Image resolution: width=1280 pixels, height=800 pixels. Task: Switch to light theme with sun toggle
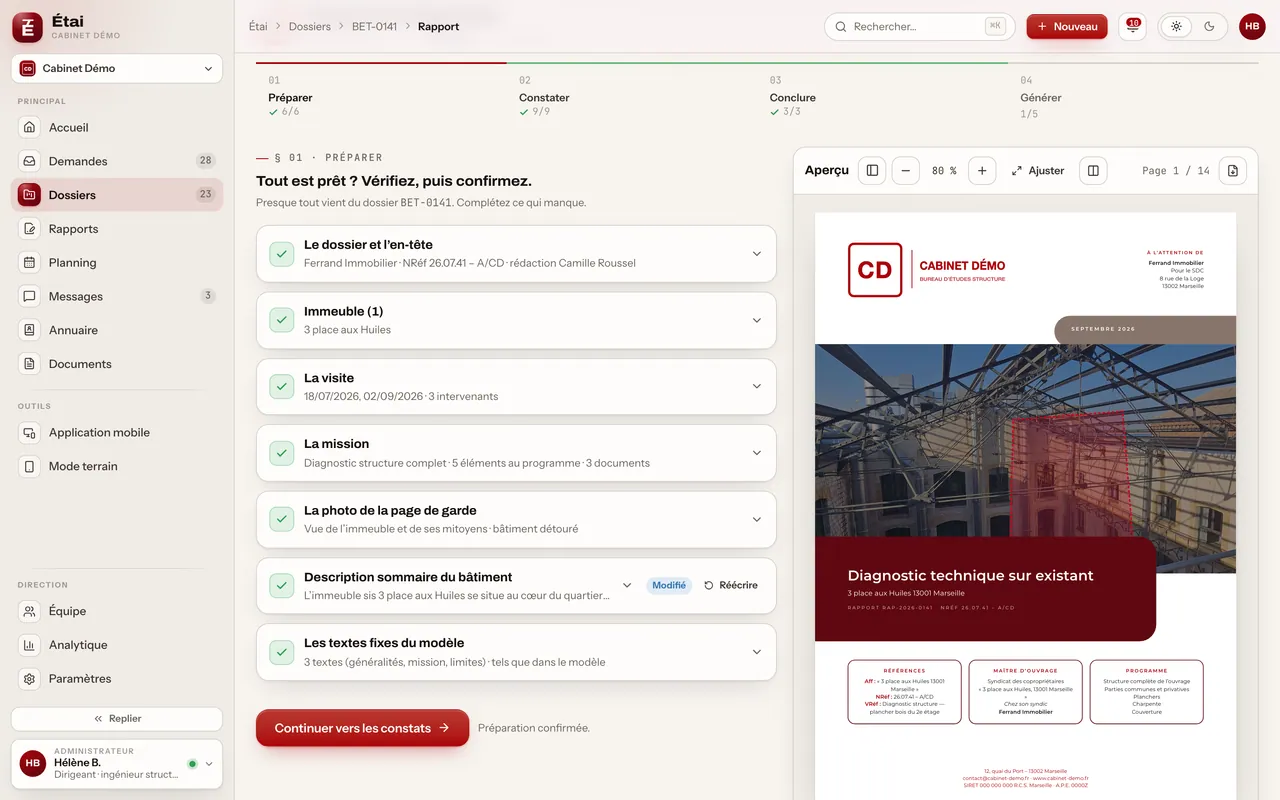click(1176, 27)
